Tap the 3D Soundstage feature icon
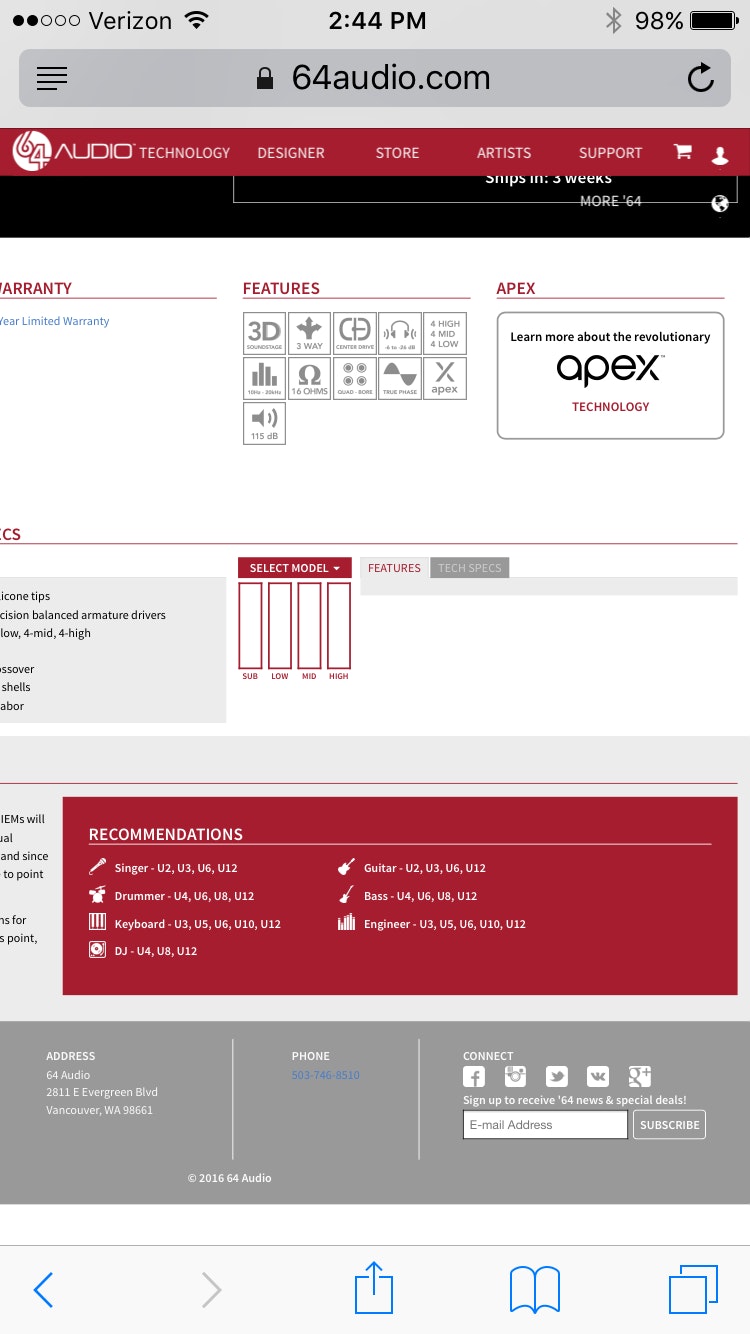The height and width of the screenshot is (1334, 750). 264,333
